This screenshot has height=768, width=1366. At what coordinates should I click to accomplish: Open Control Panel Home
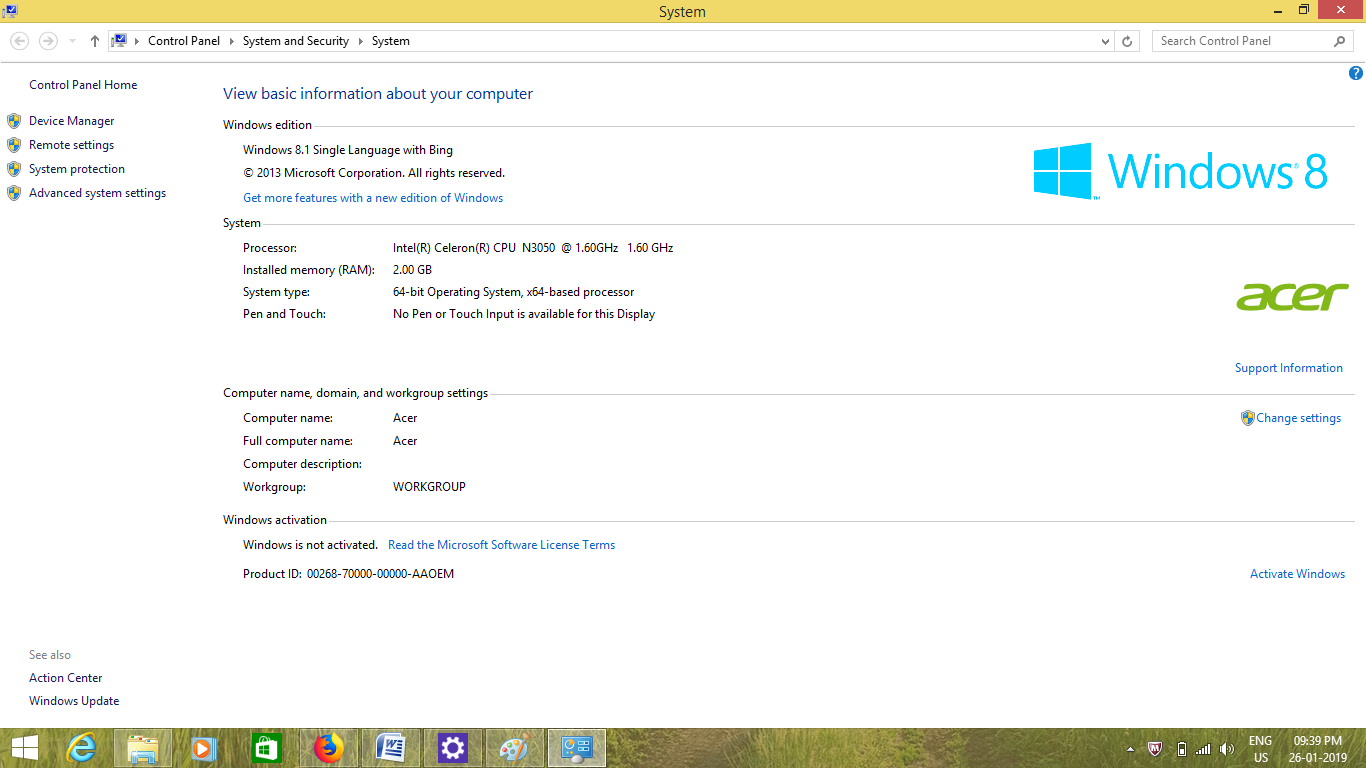click(x=83, y=85)
